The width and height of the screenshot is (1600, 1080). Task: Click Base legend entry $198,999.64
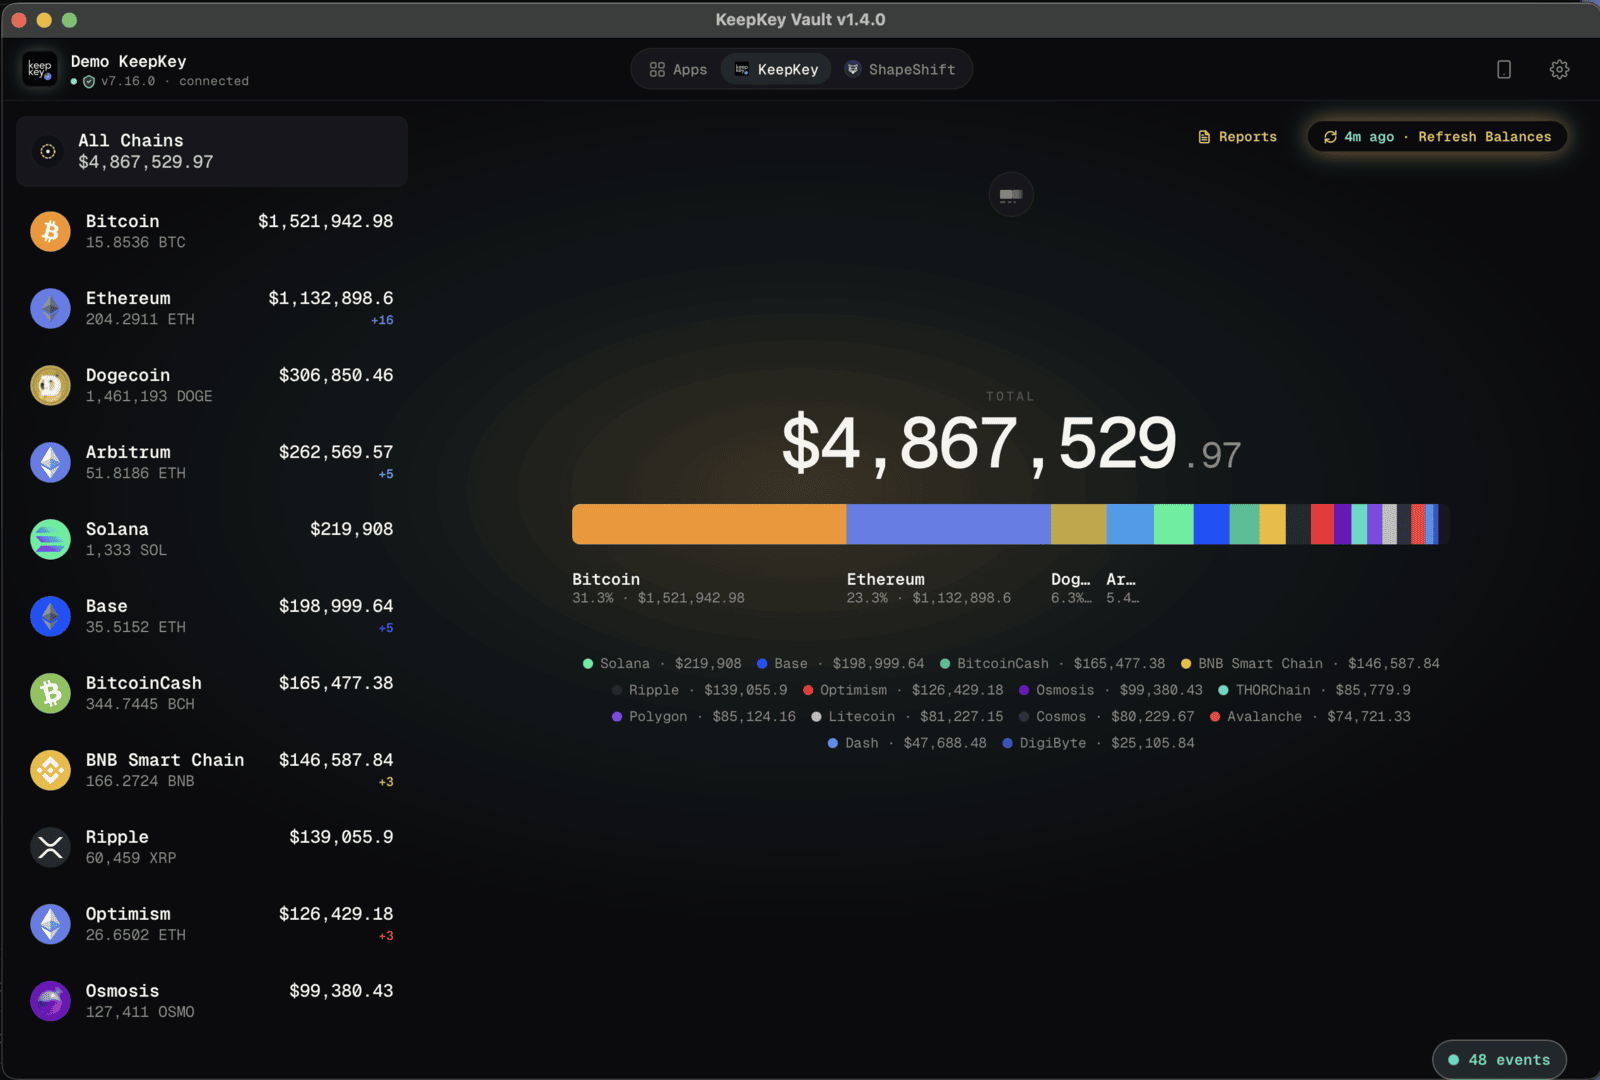click(x=841, y=664)
